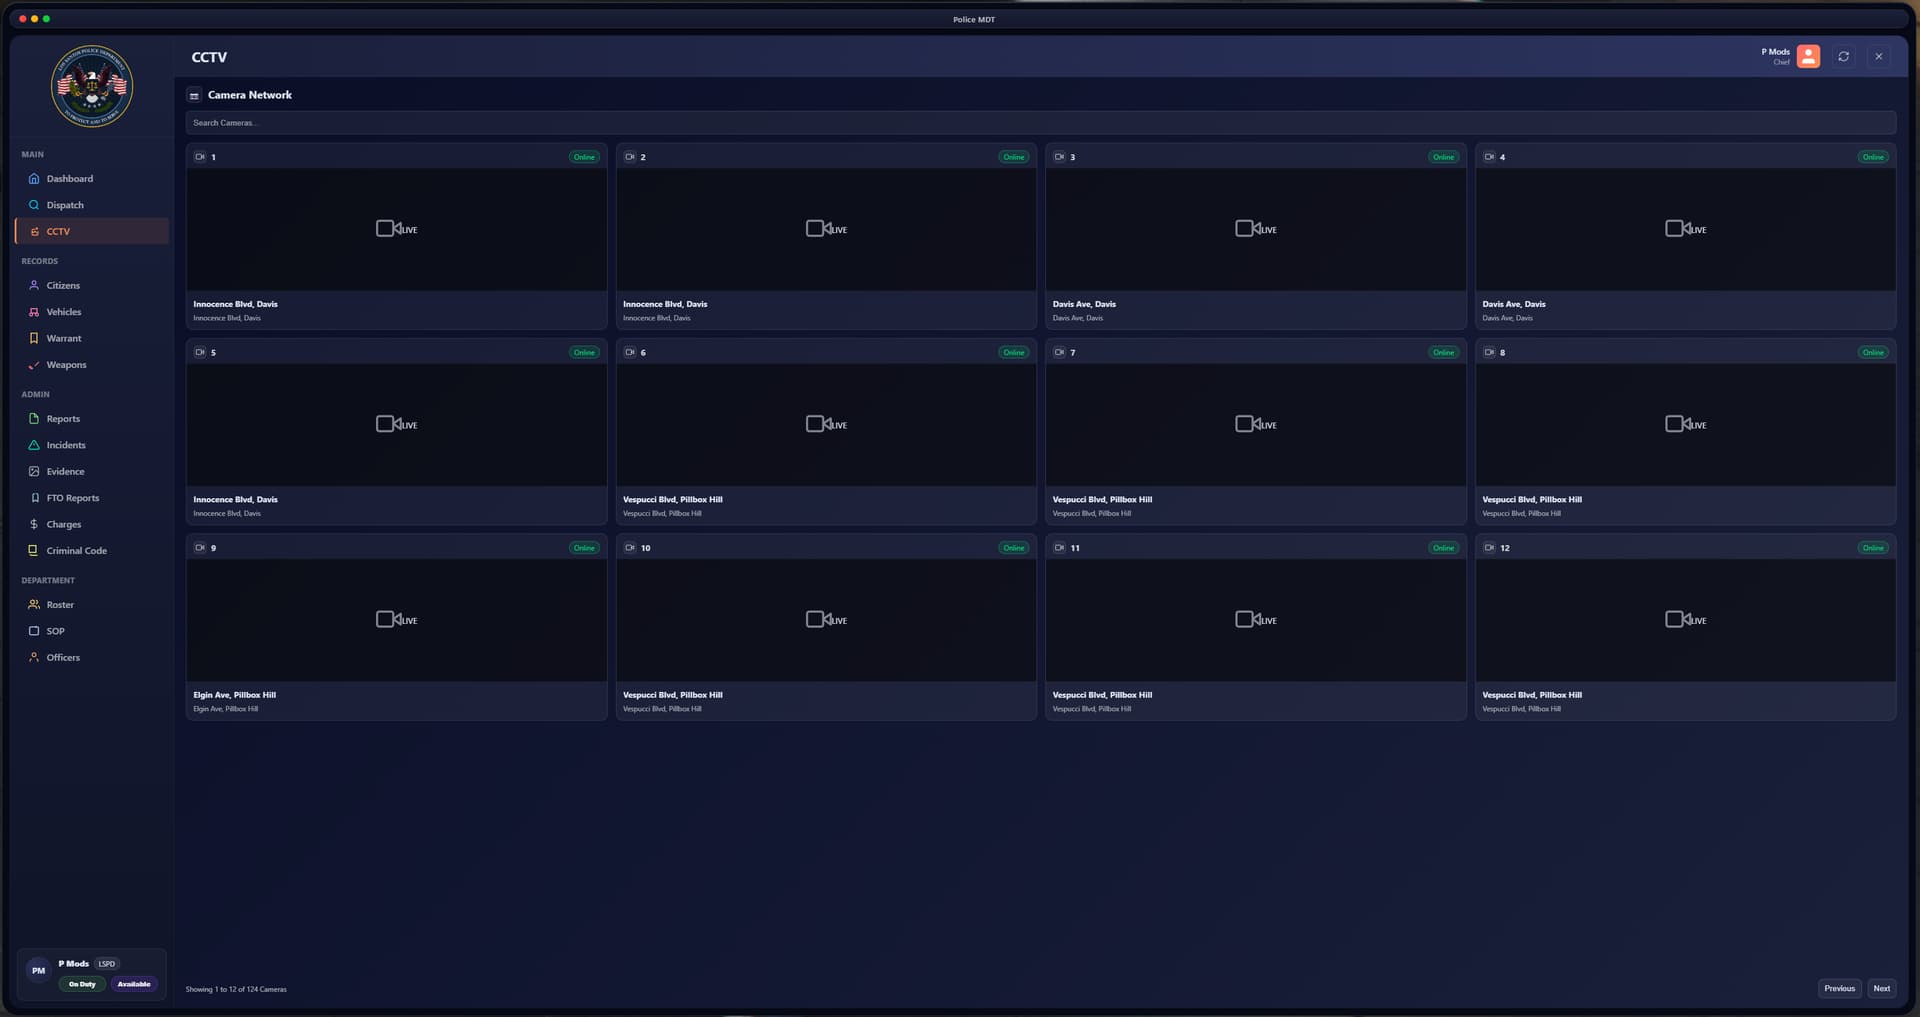The image size is (1920, 1017).
Task: Click camera 5 Innocence Blvd title
Action: point(235,500)
